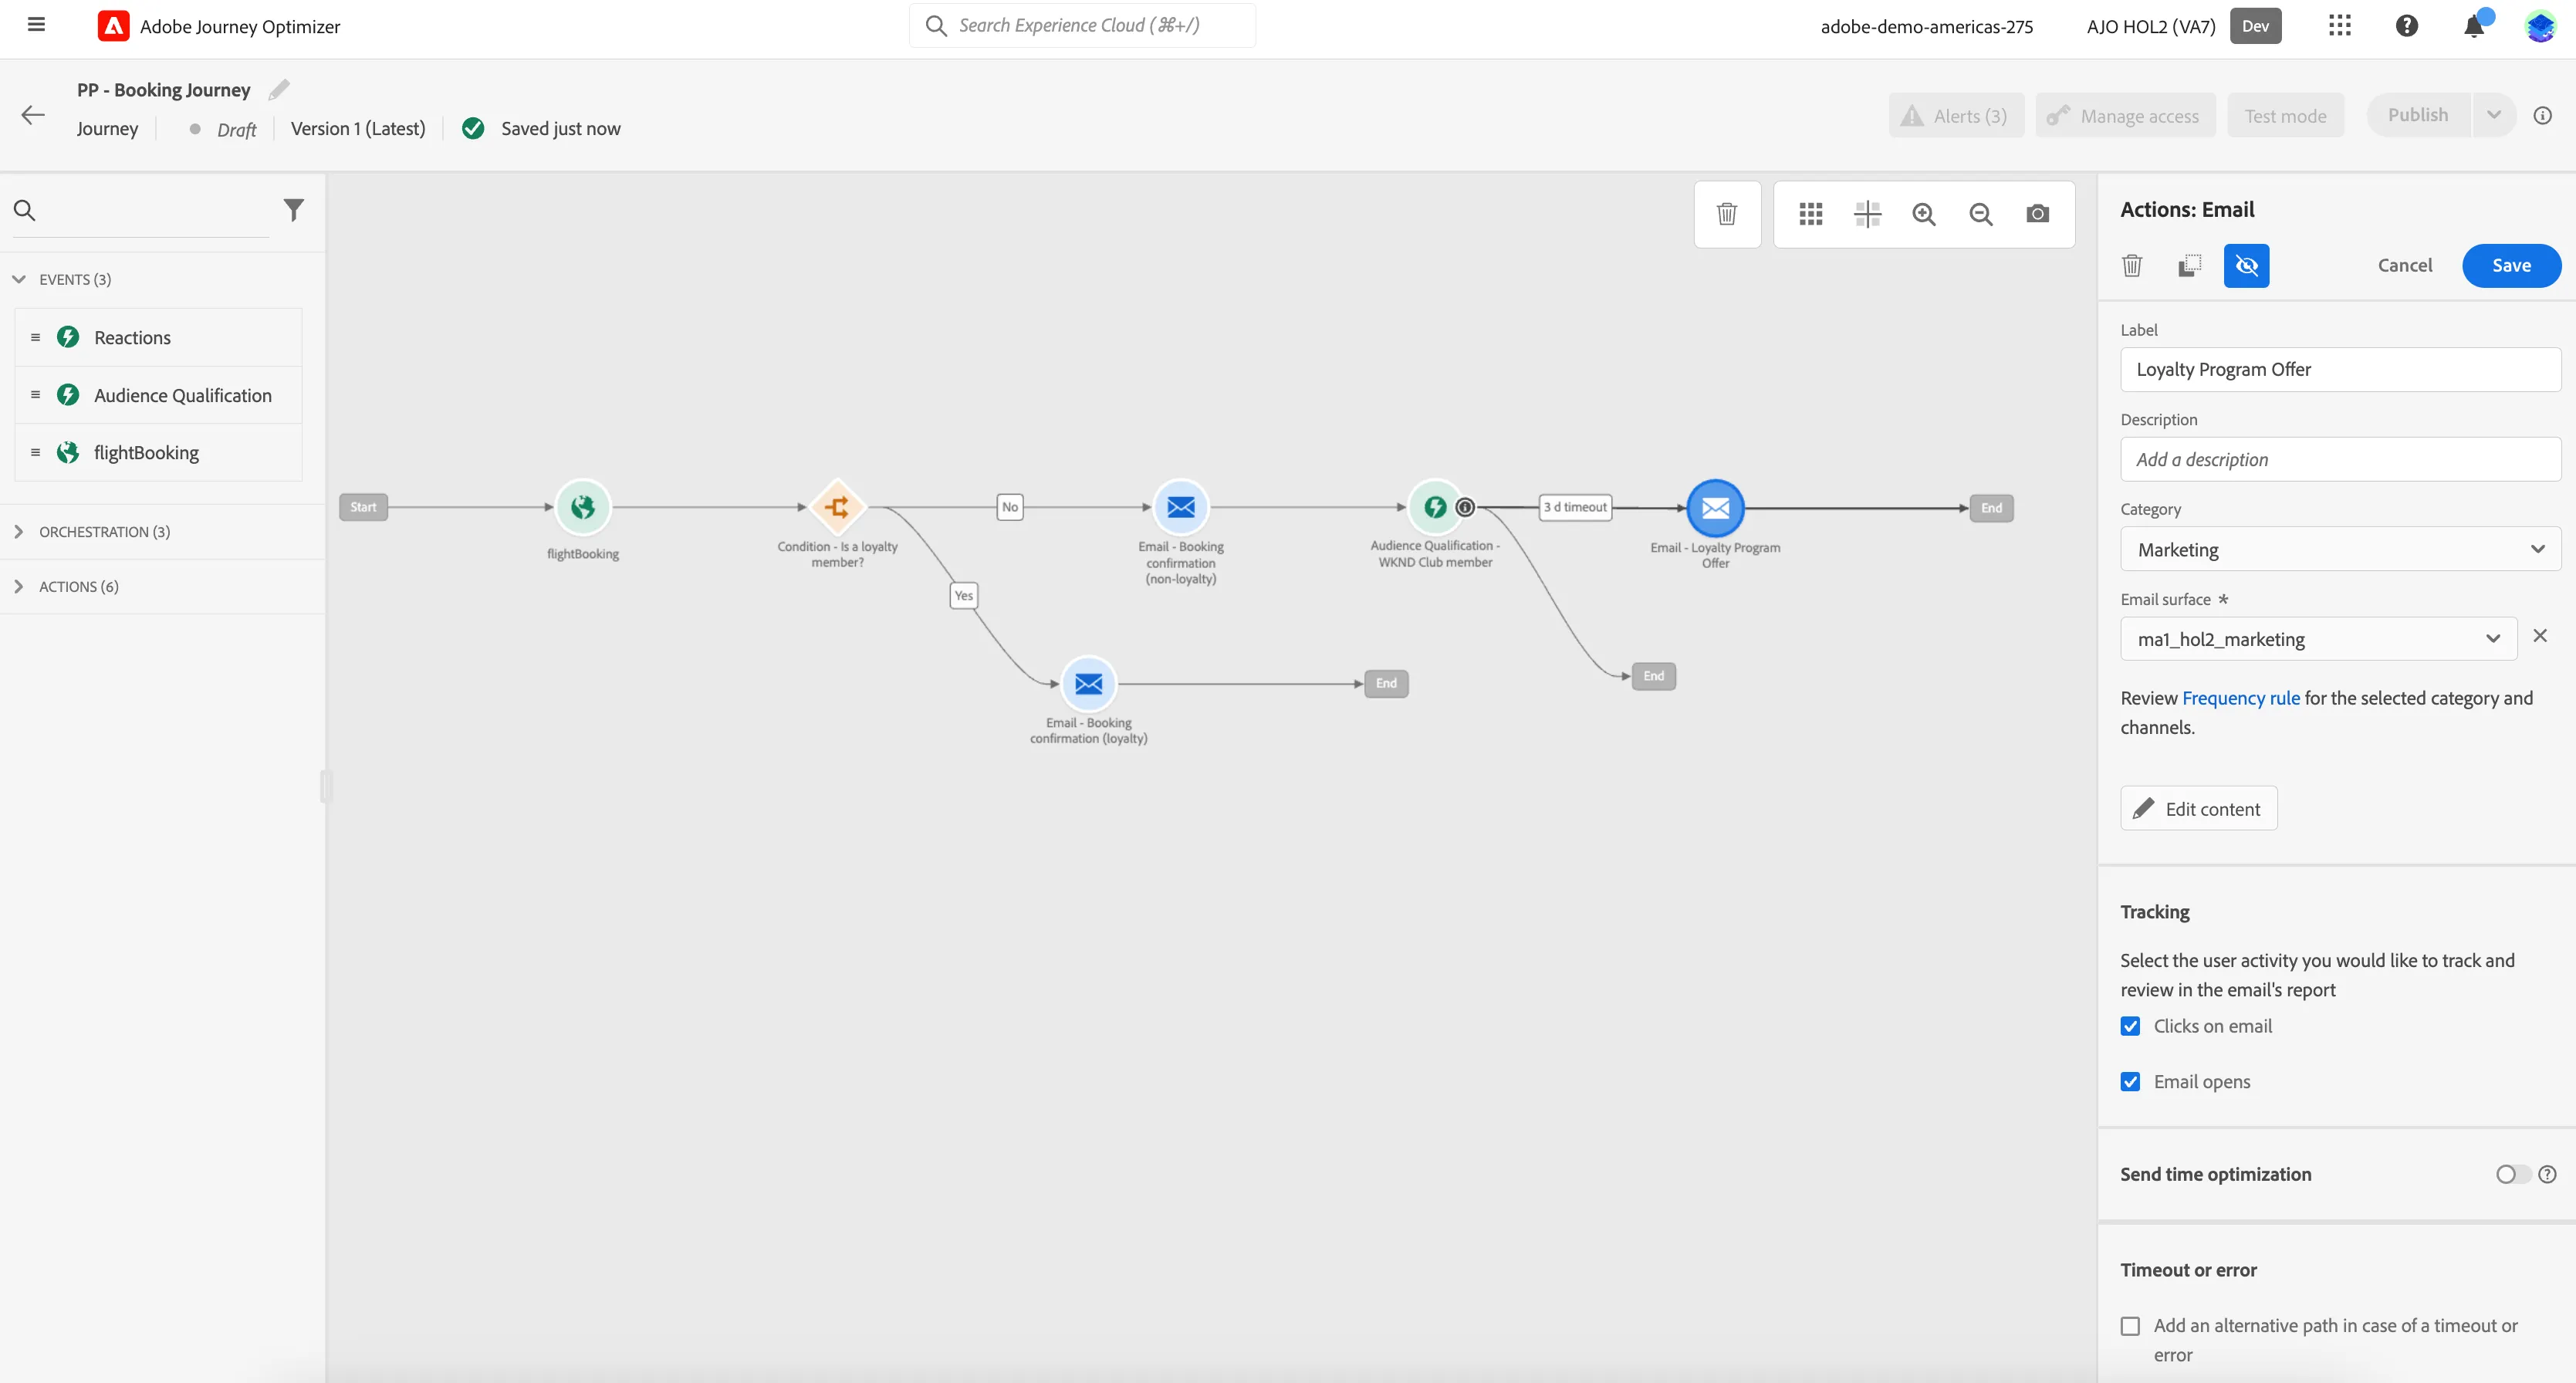
Task: Select the flightBooking palette item
Action: [x=159, y=452]
